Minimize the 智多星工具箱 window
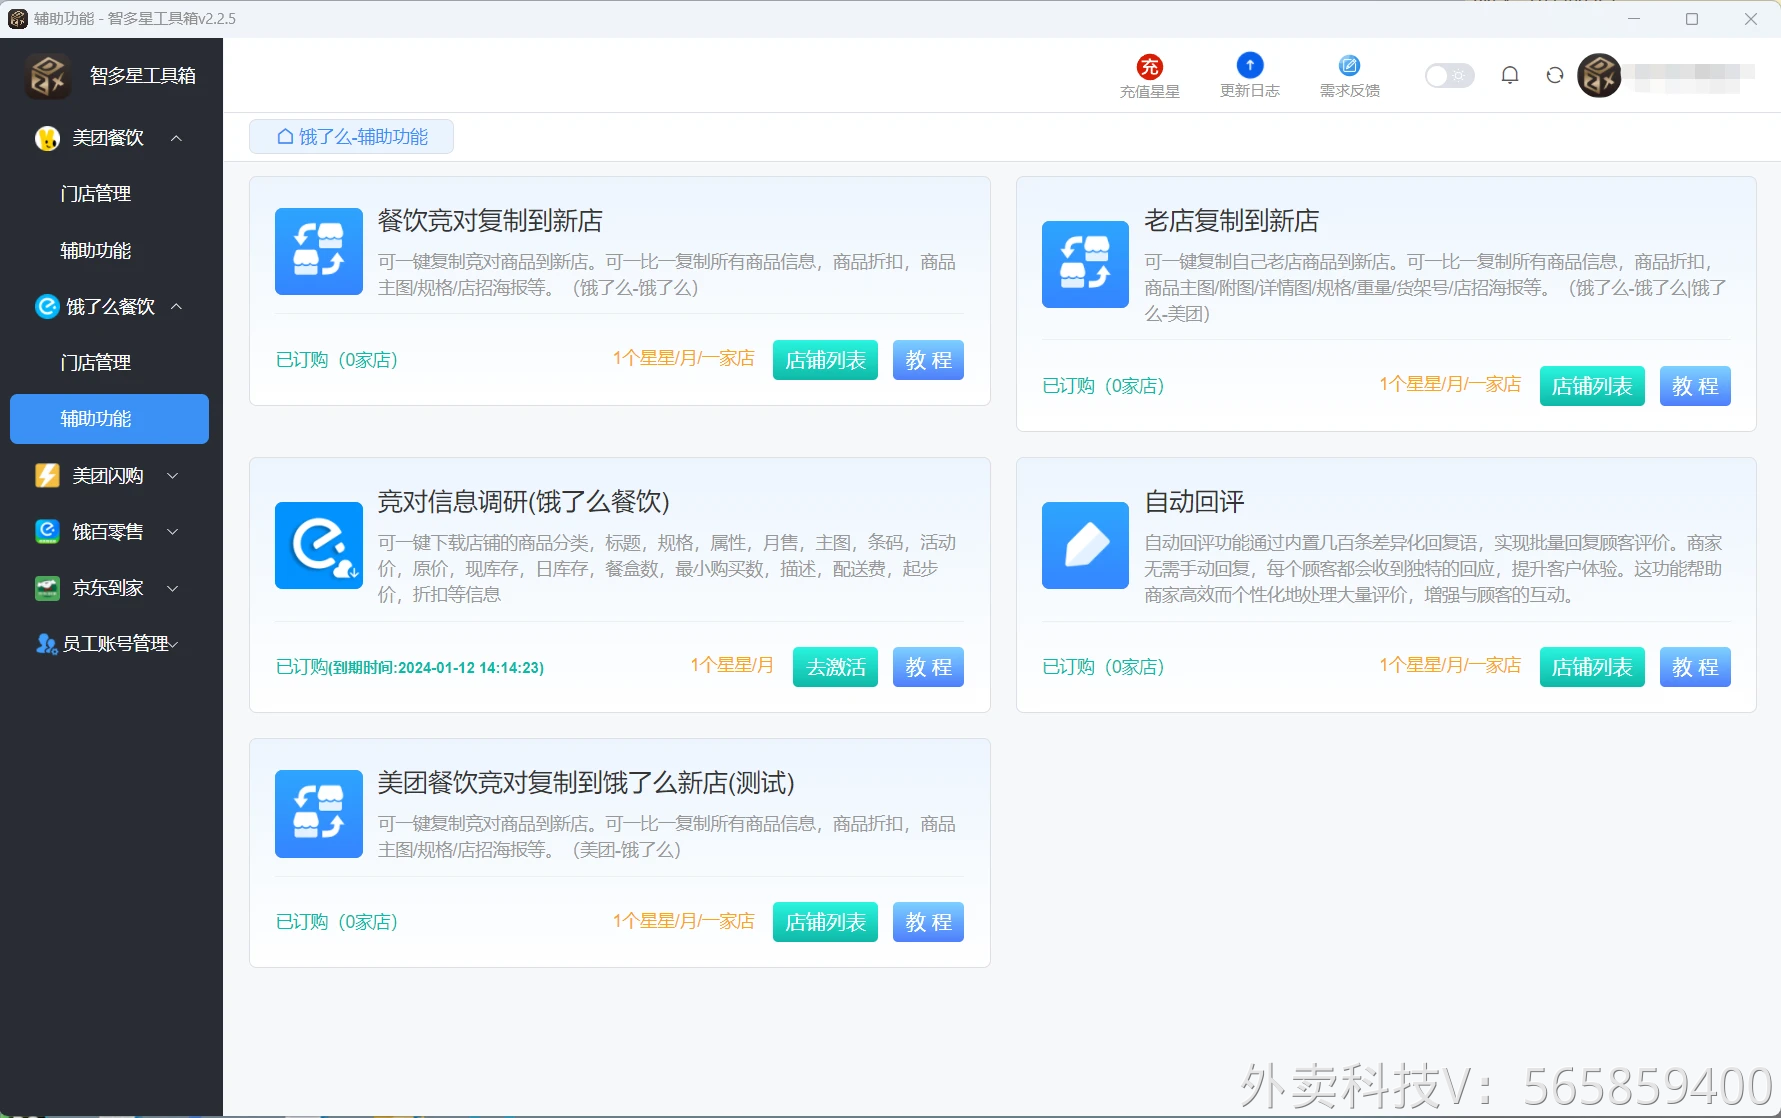The width and height of the screenshot is (1781, 1118). click(x=1634, y=19)
